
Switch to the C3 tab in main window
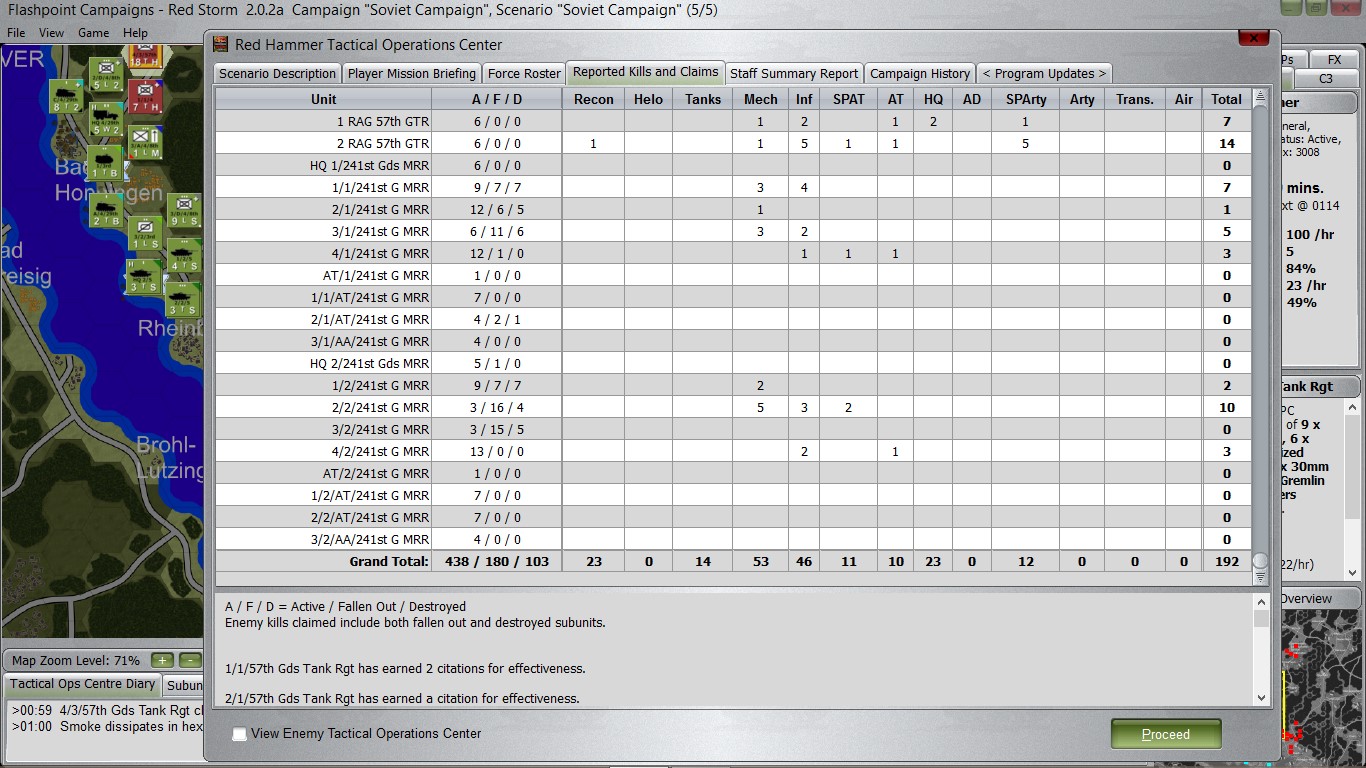(x=1326, y=79)
